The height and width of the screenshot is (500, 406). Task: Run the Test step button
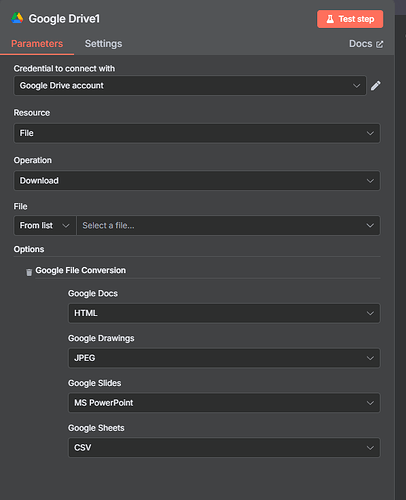coord(350,19)
